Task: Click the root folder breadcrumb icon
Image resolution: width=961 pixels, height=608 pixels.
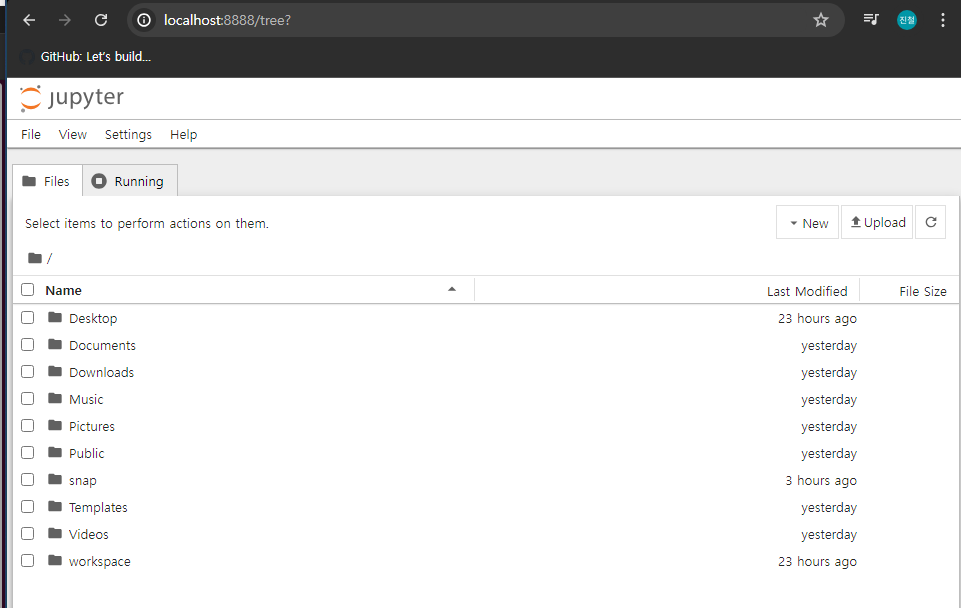Action: click(35, 258)
